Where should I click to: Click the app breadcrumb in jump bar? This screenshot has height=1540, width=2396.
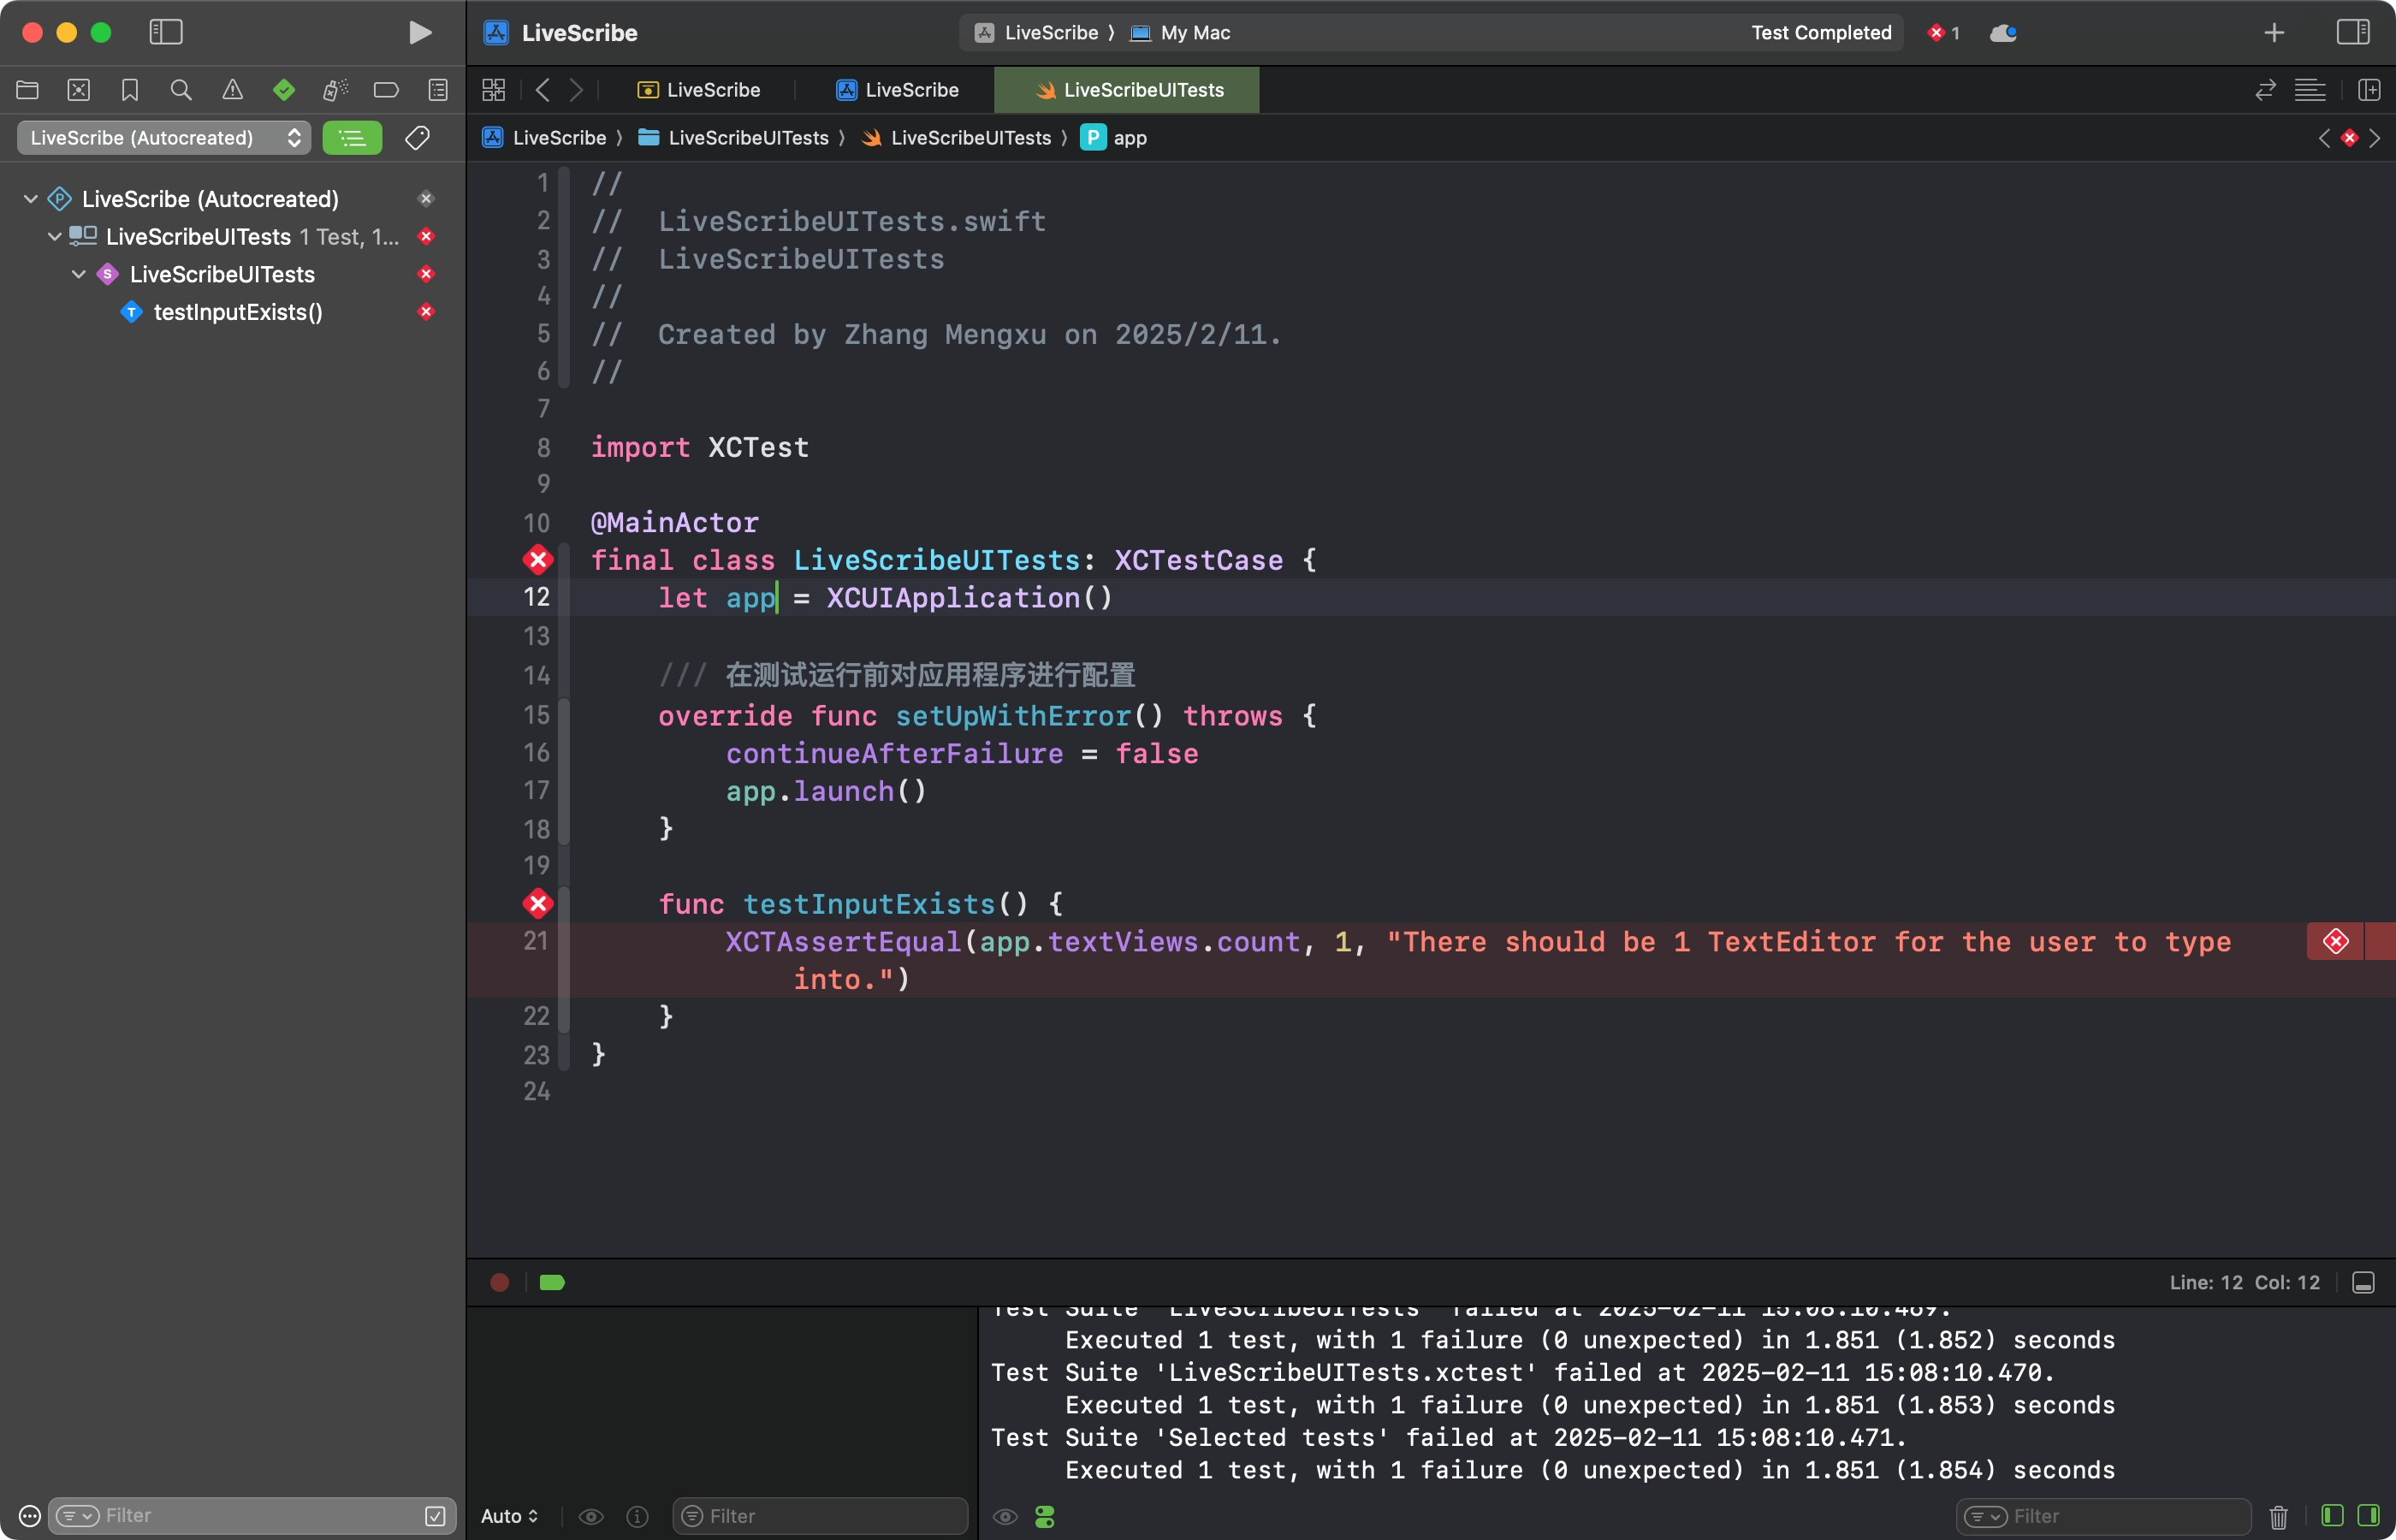(x=1129, y=138)
